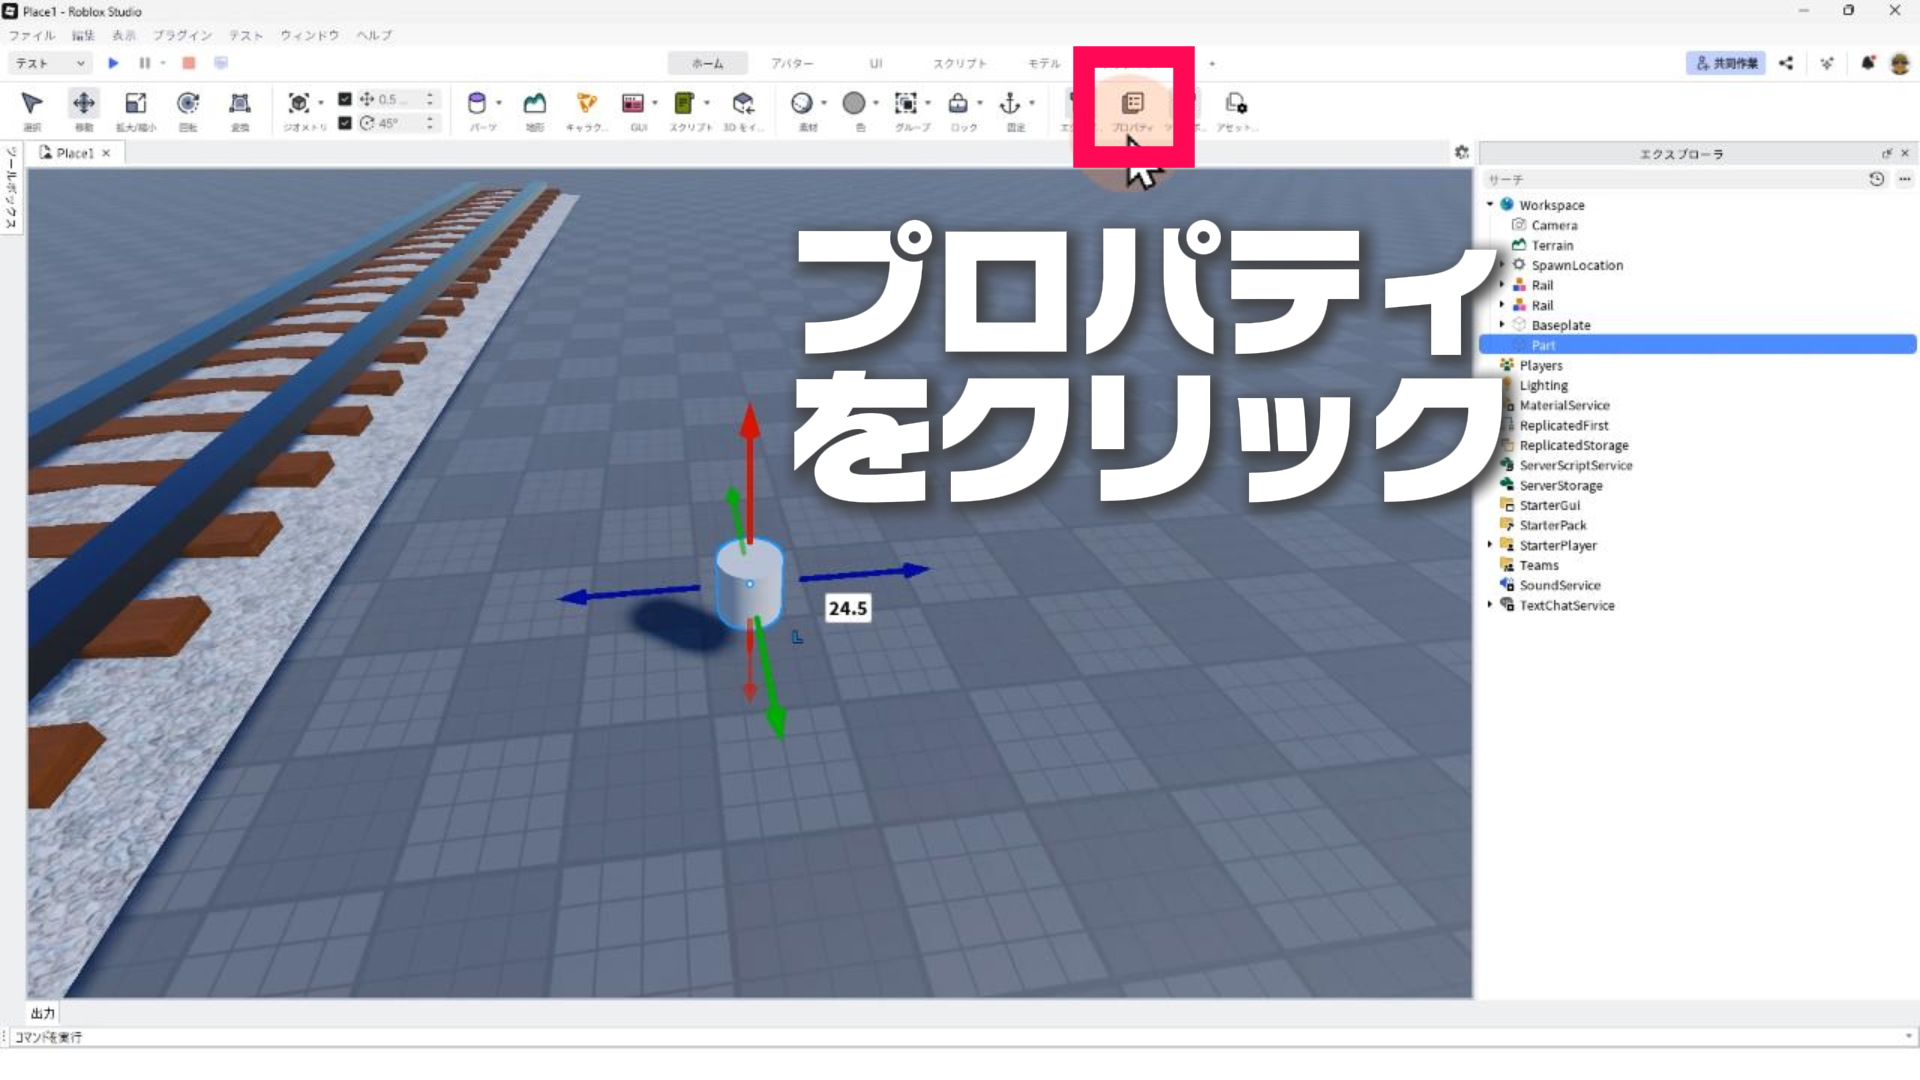The image size is (1920, 1080).
Task: Choose the Scale tool
Action: [x=136, y=104]
